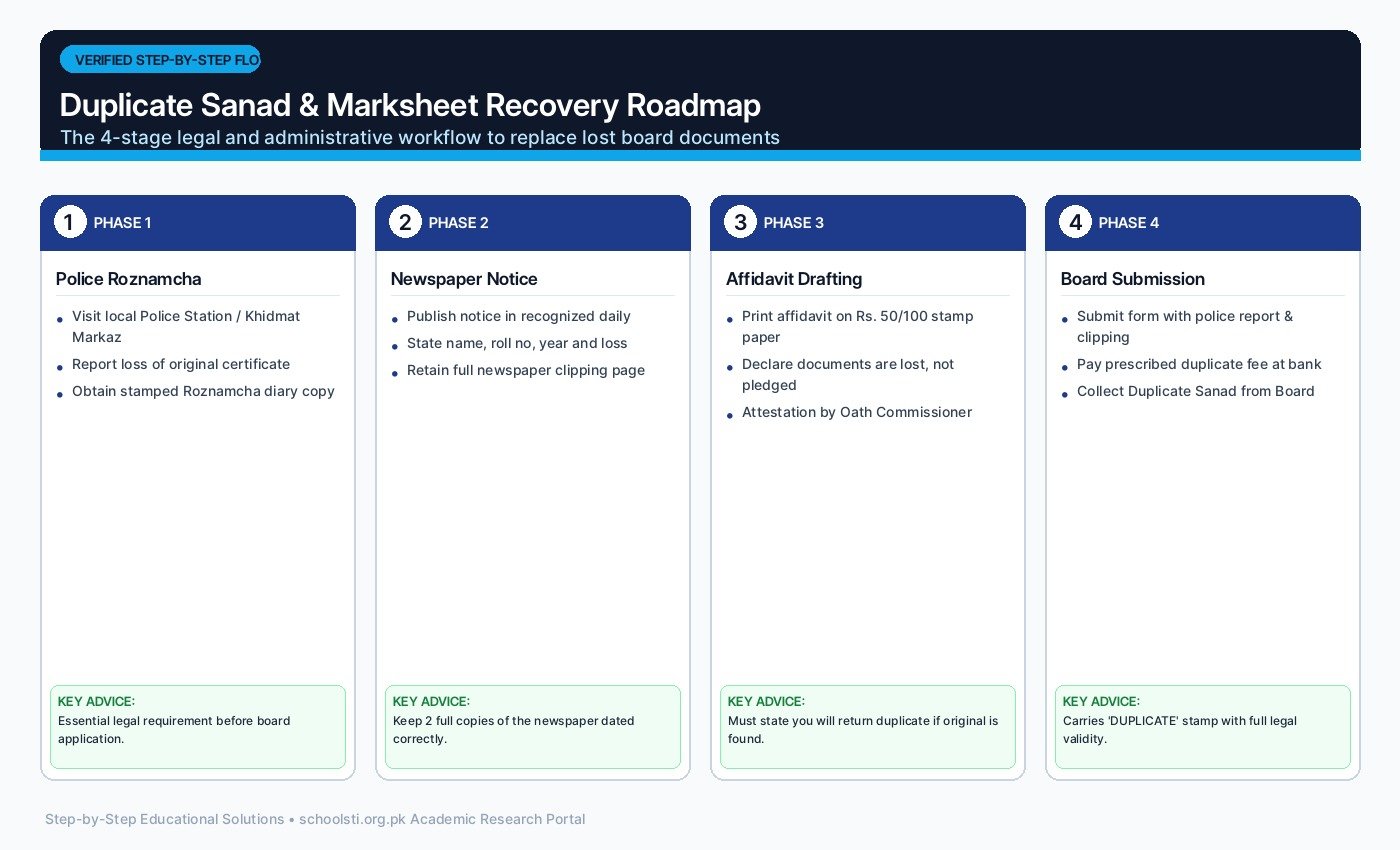Click the Police Roznamcha heading
The image size is (1400, 850).
128,279
